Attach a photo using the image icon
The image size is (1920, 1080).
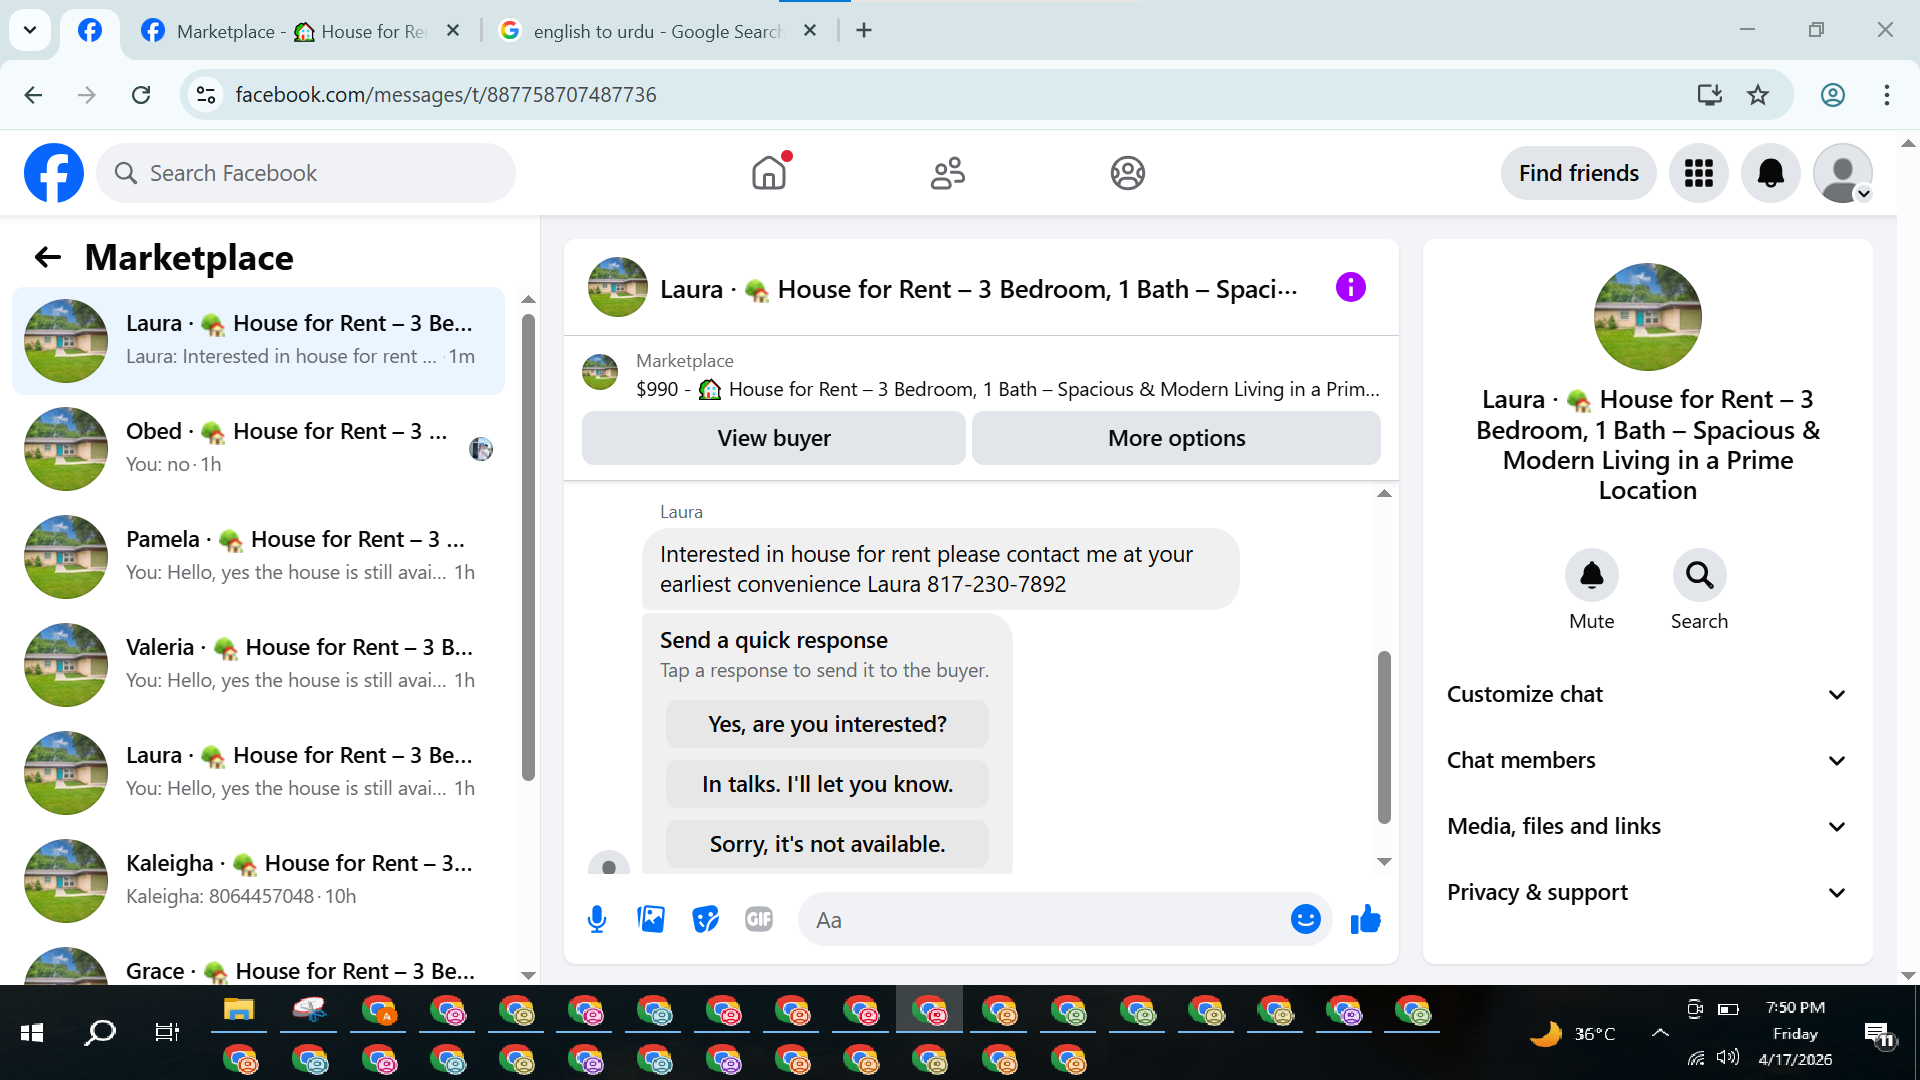click(x=651, y=919)
